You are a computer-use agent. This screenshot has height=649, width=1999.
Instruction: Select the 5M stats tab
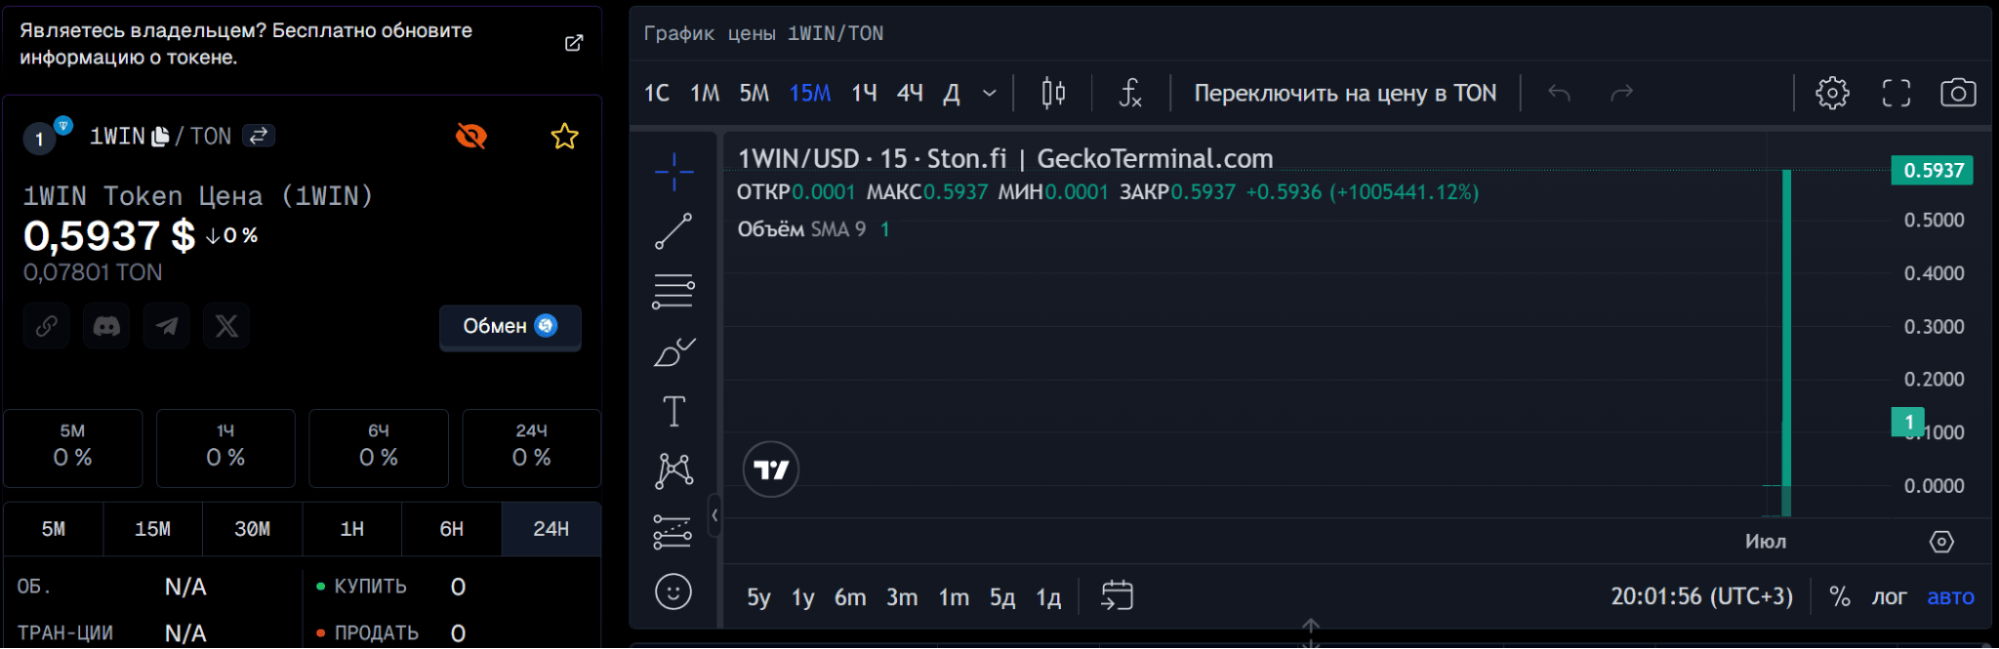[x=53, y=529]
